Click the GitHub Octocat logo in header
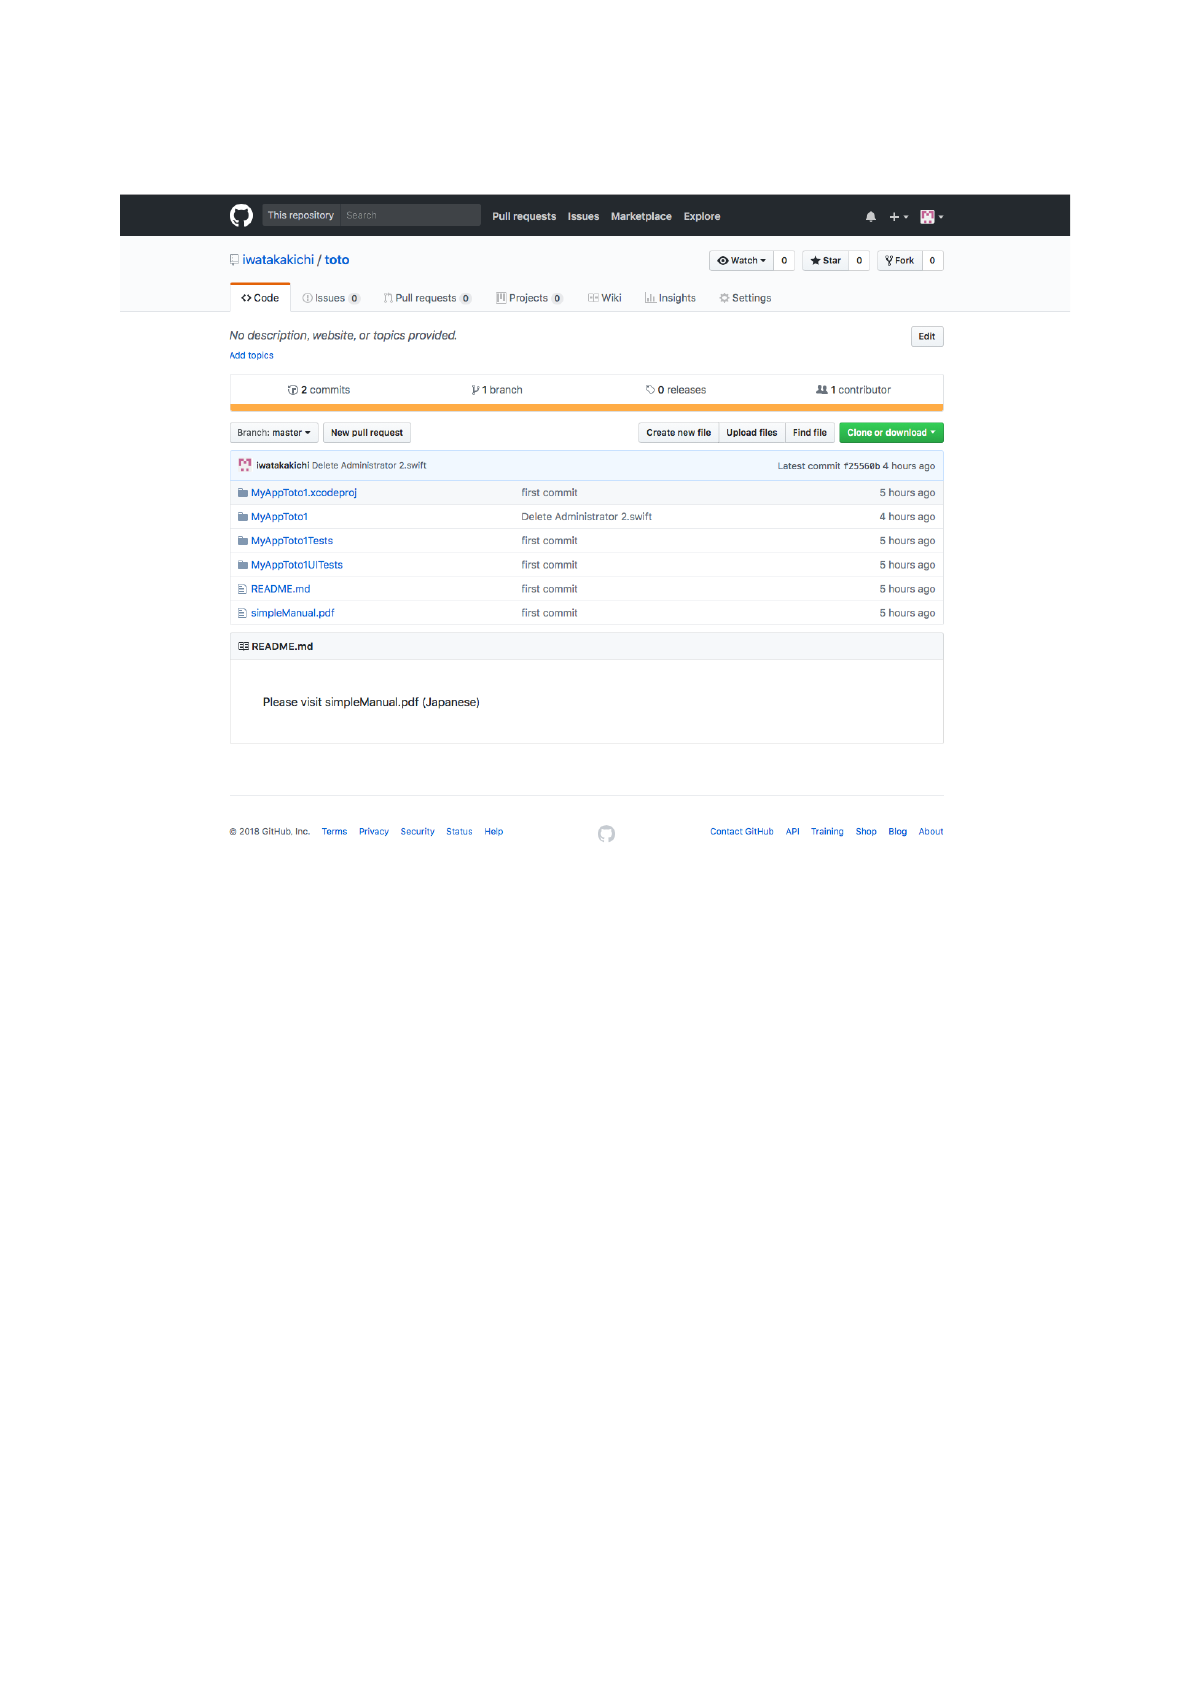Viewport: 1190px width, 1684px height. (241, 215)
